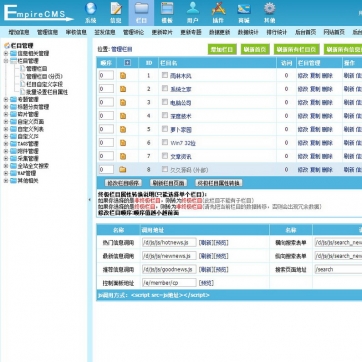Expand the 信息相关管理 tree node
The image size is (362, 362).
pos(6,53)
